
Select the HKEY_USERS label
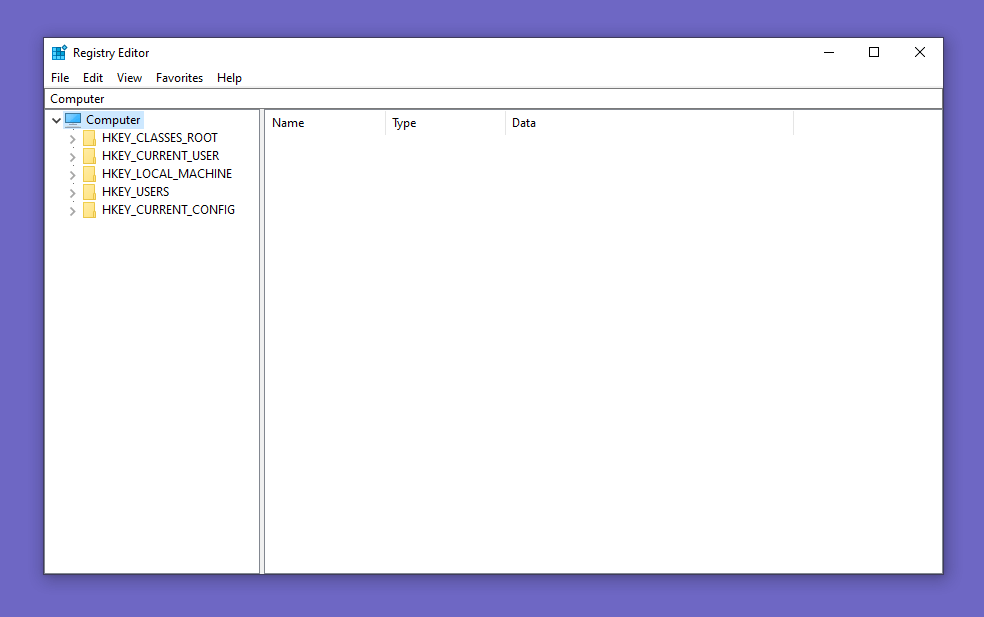(x=136, y=191)
